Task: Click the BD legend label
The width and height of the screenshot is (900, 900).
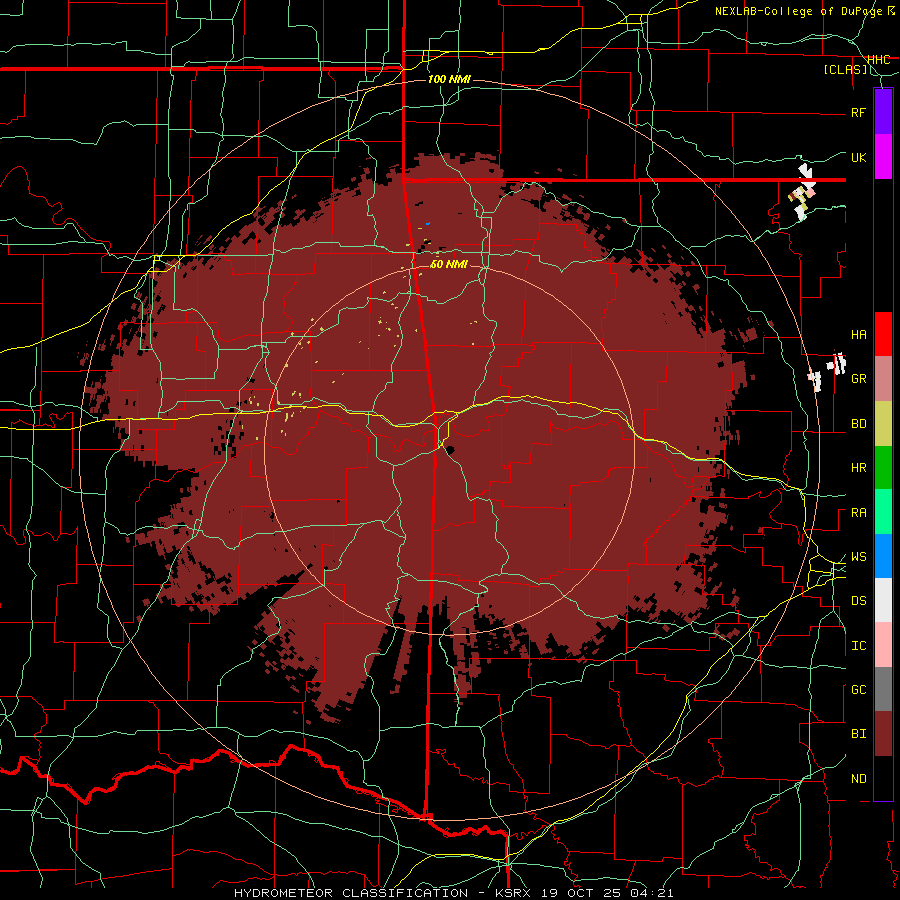Action: (858, 424)
